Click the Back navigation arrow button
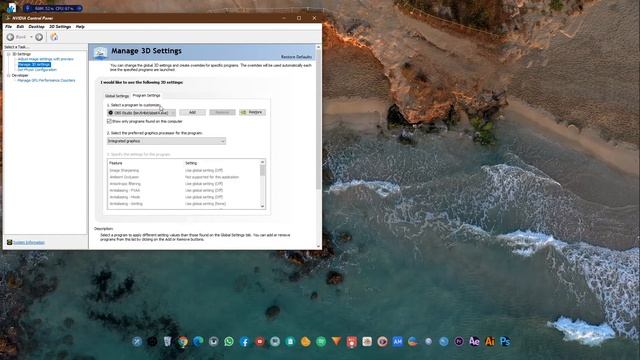 [x=11, y=37]
